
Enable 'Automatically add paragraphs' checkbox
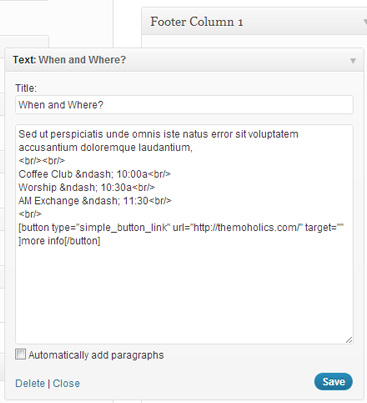tap(20, 354)
